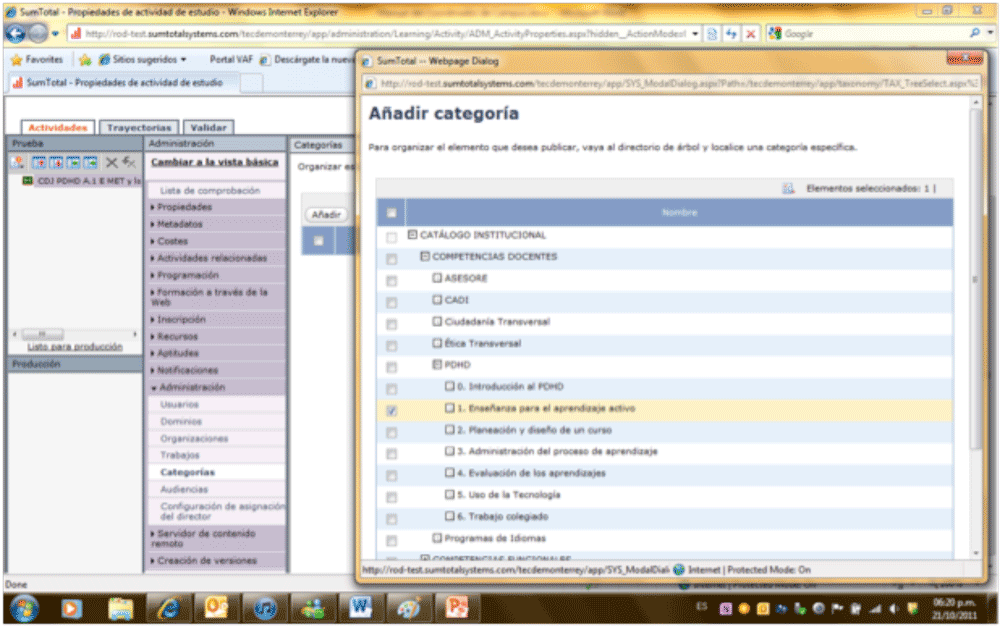Open Windows Explorer folder from taskbar

[121, 609]
